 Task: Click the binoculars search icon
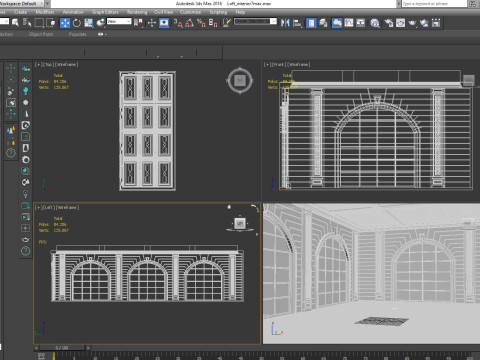click(472, 4)
